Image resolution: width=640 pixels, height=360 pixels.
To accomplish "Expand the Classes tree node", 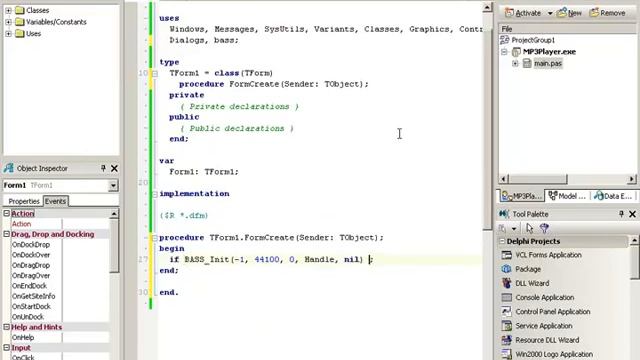I will tap(8, 10).
